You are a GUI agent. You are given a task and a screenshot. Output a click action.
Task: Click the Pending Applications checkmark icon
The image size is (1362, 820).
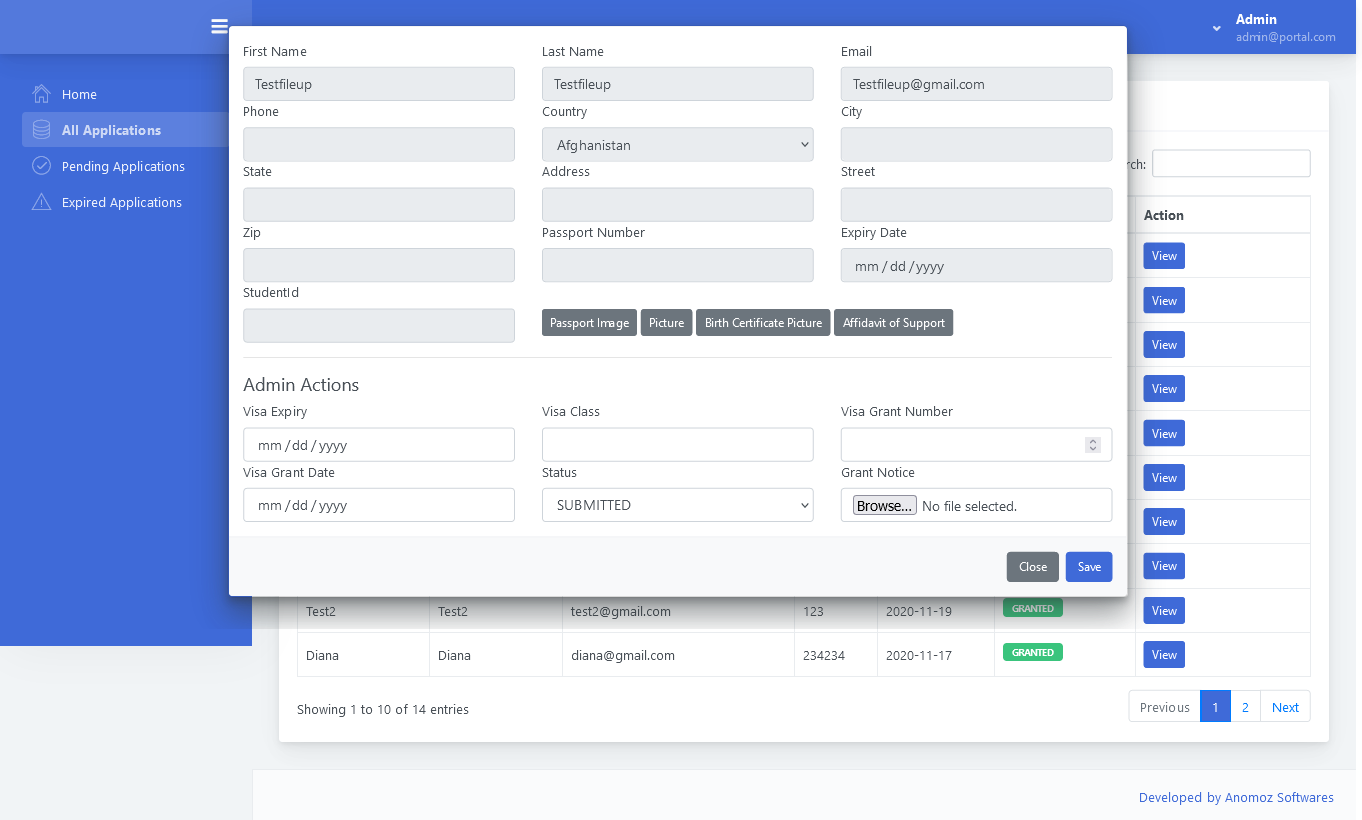(x=41, y=166)
